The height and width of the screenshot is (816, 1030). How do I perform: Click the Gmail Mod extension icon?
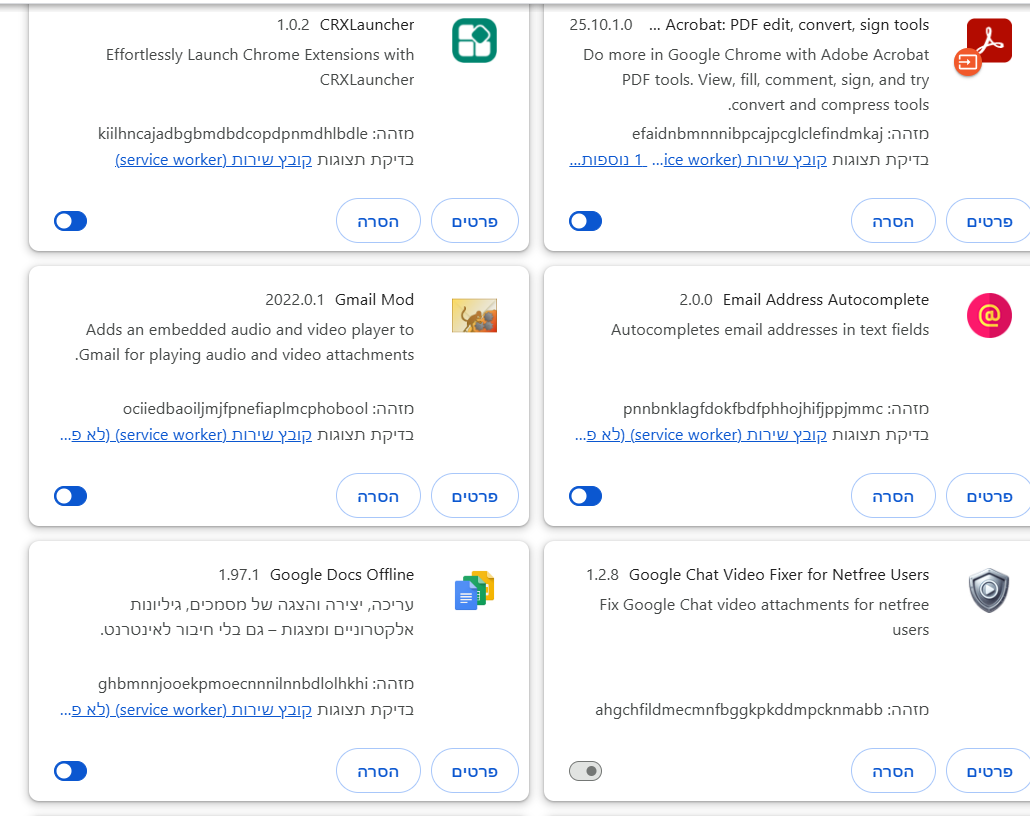point(474,316)
